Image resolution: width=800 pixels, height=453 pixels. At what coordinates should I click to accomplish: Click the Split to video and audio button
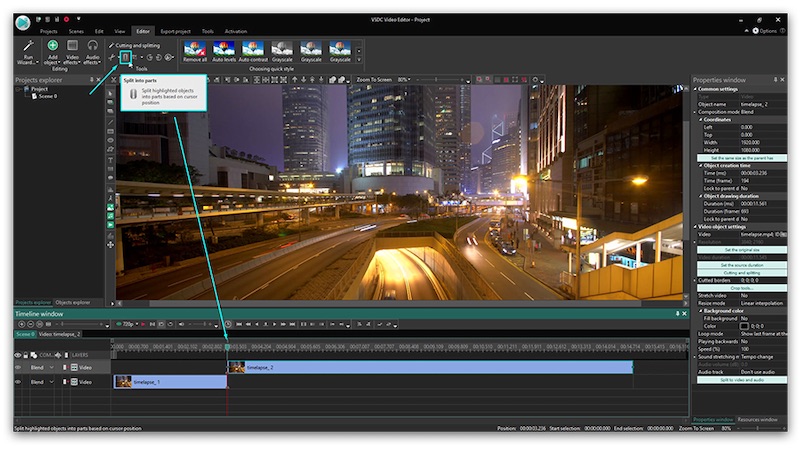[742, 380]
